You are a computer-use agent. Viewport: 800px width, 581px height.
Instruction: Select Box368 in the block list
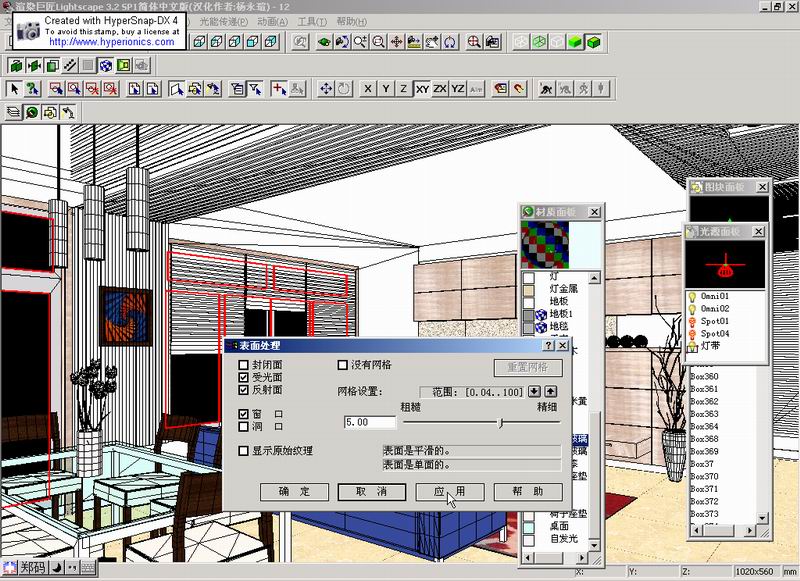point(704,439)
